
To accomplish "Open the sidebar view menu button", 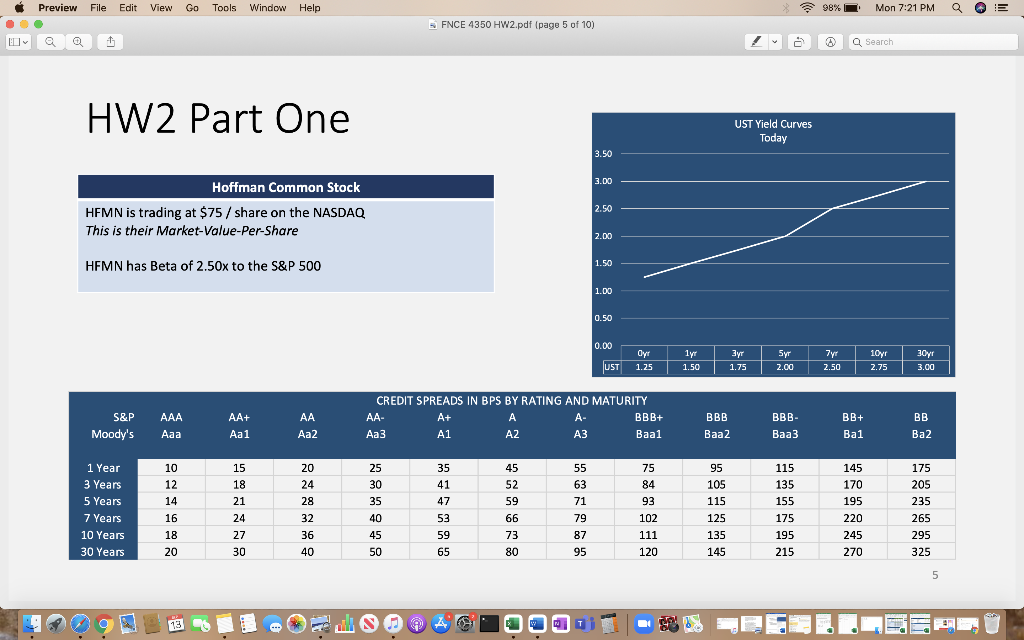I will (18, 42).
